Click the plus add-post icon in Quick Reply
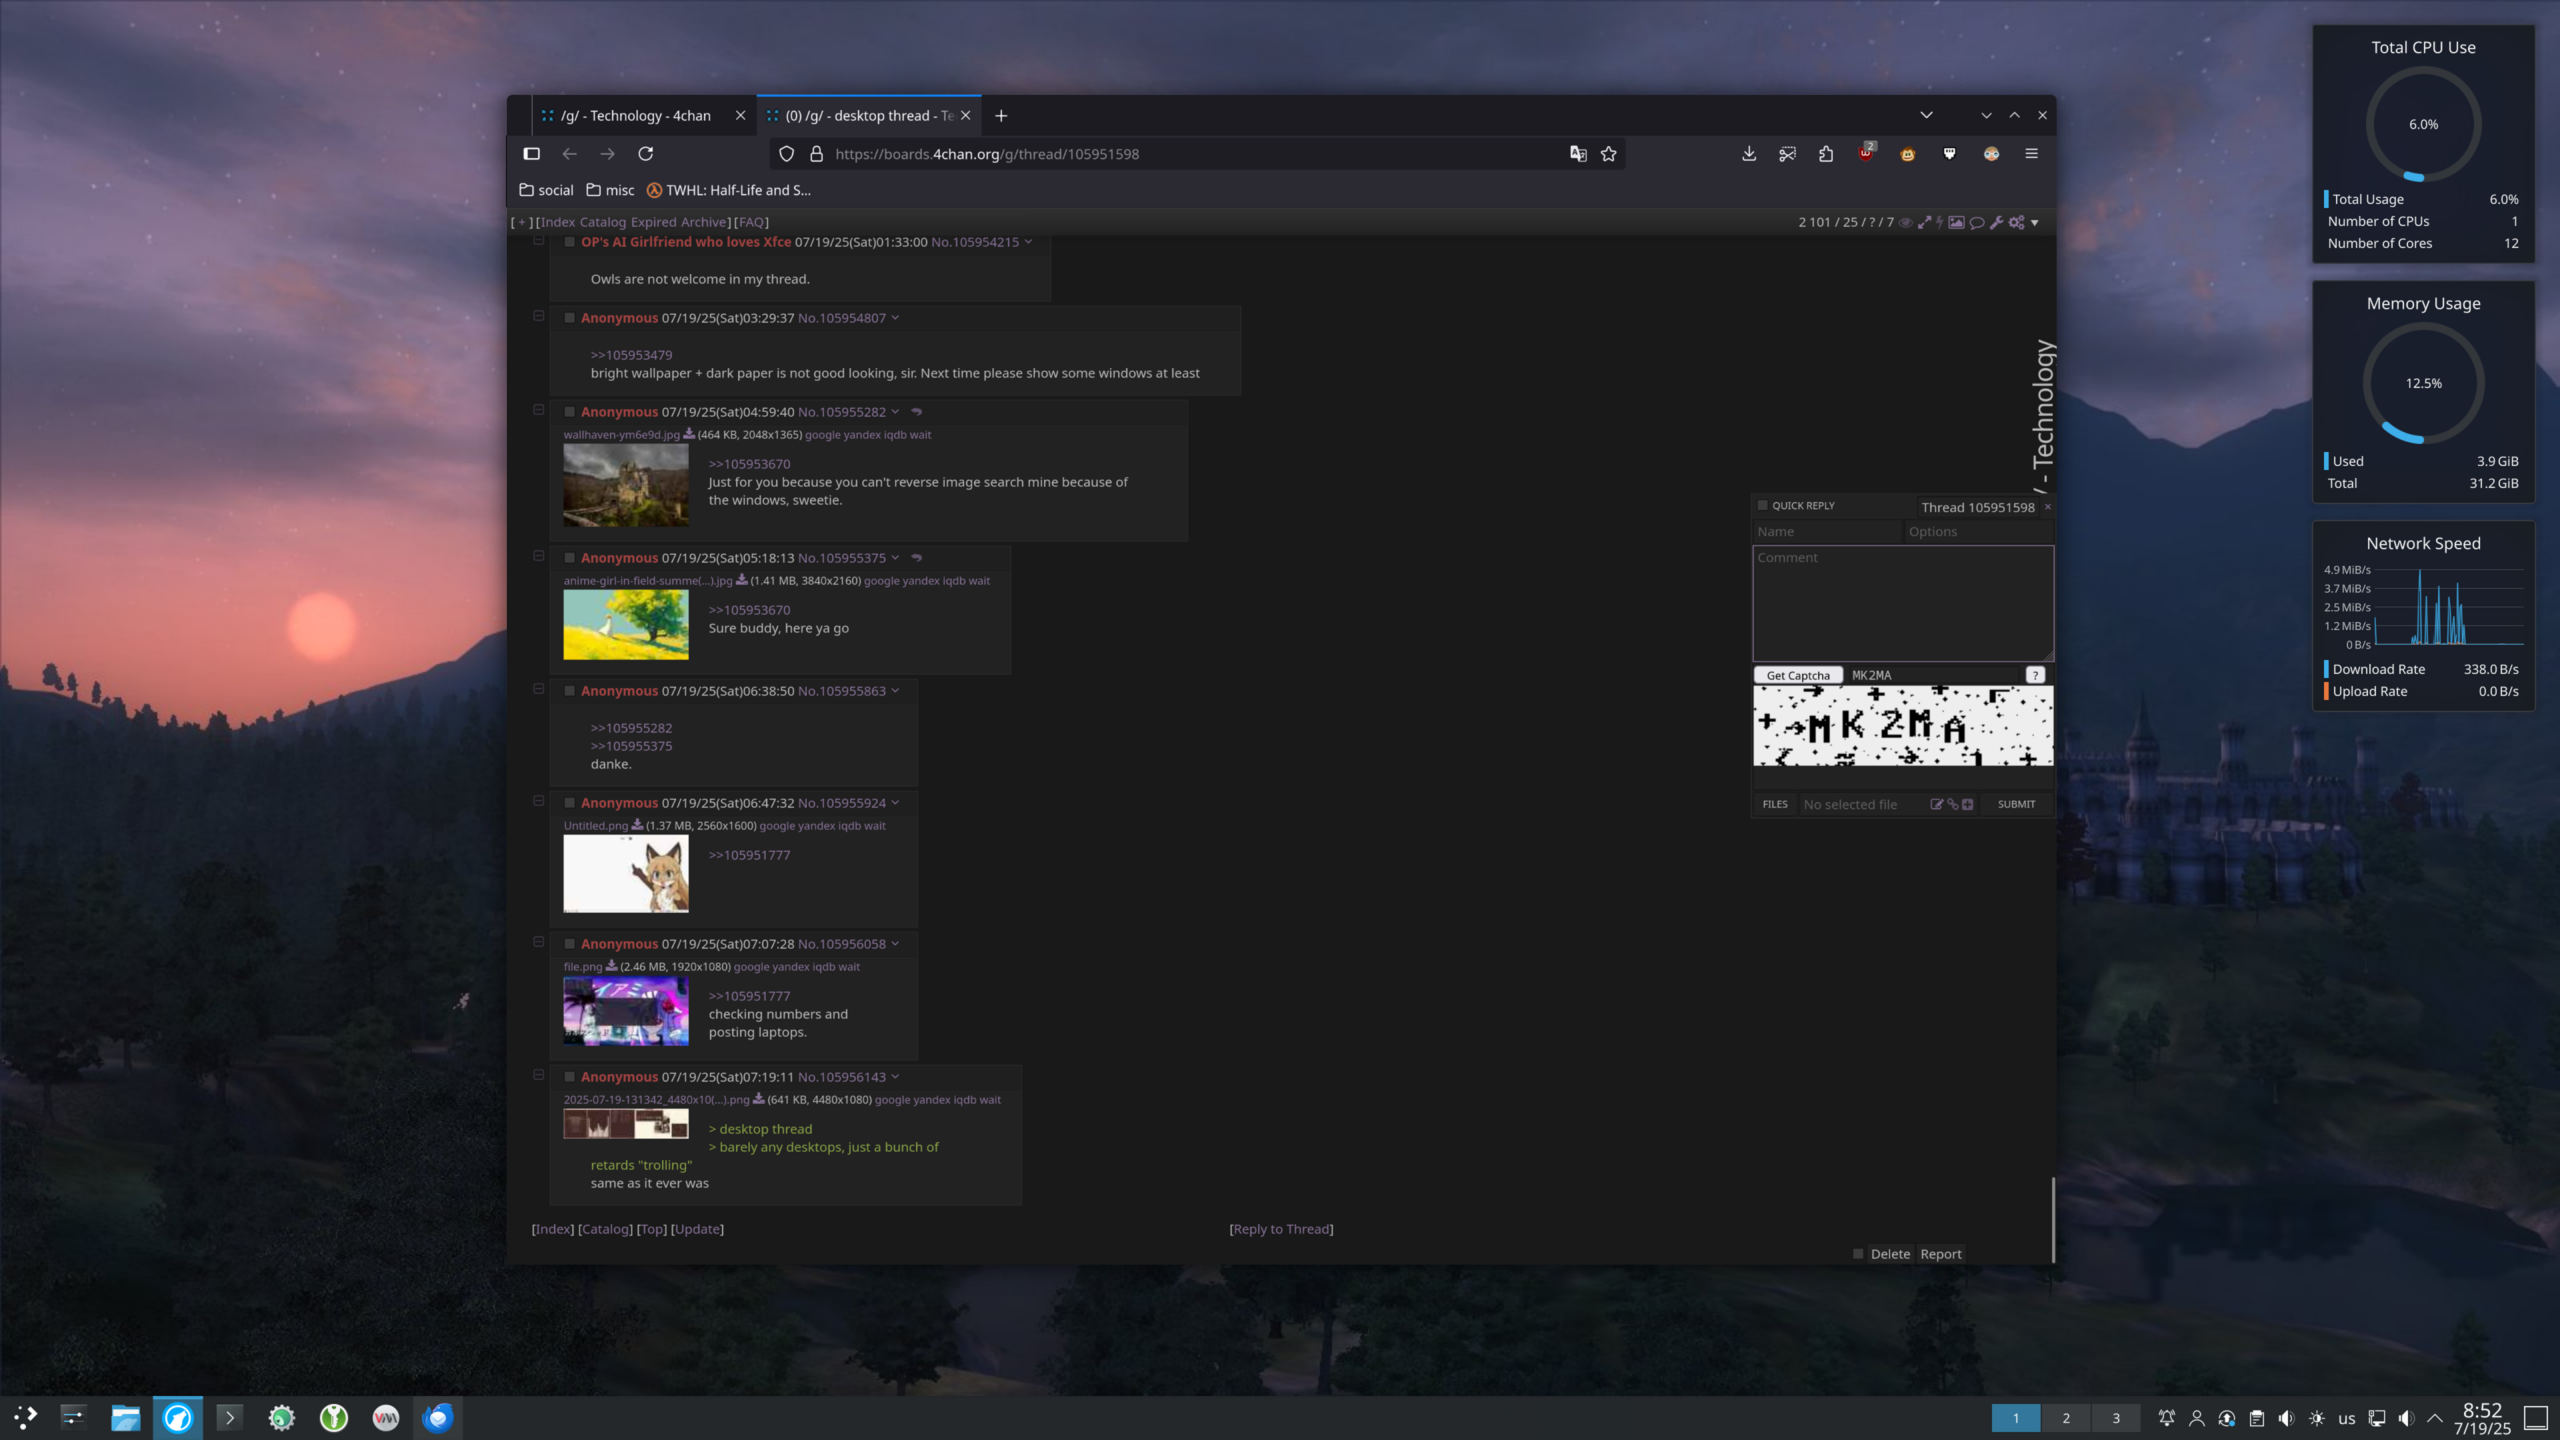This screenshot has height=1440, width=2560. (1967, 804)
